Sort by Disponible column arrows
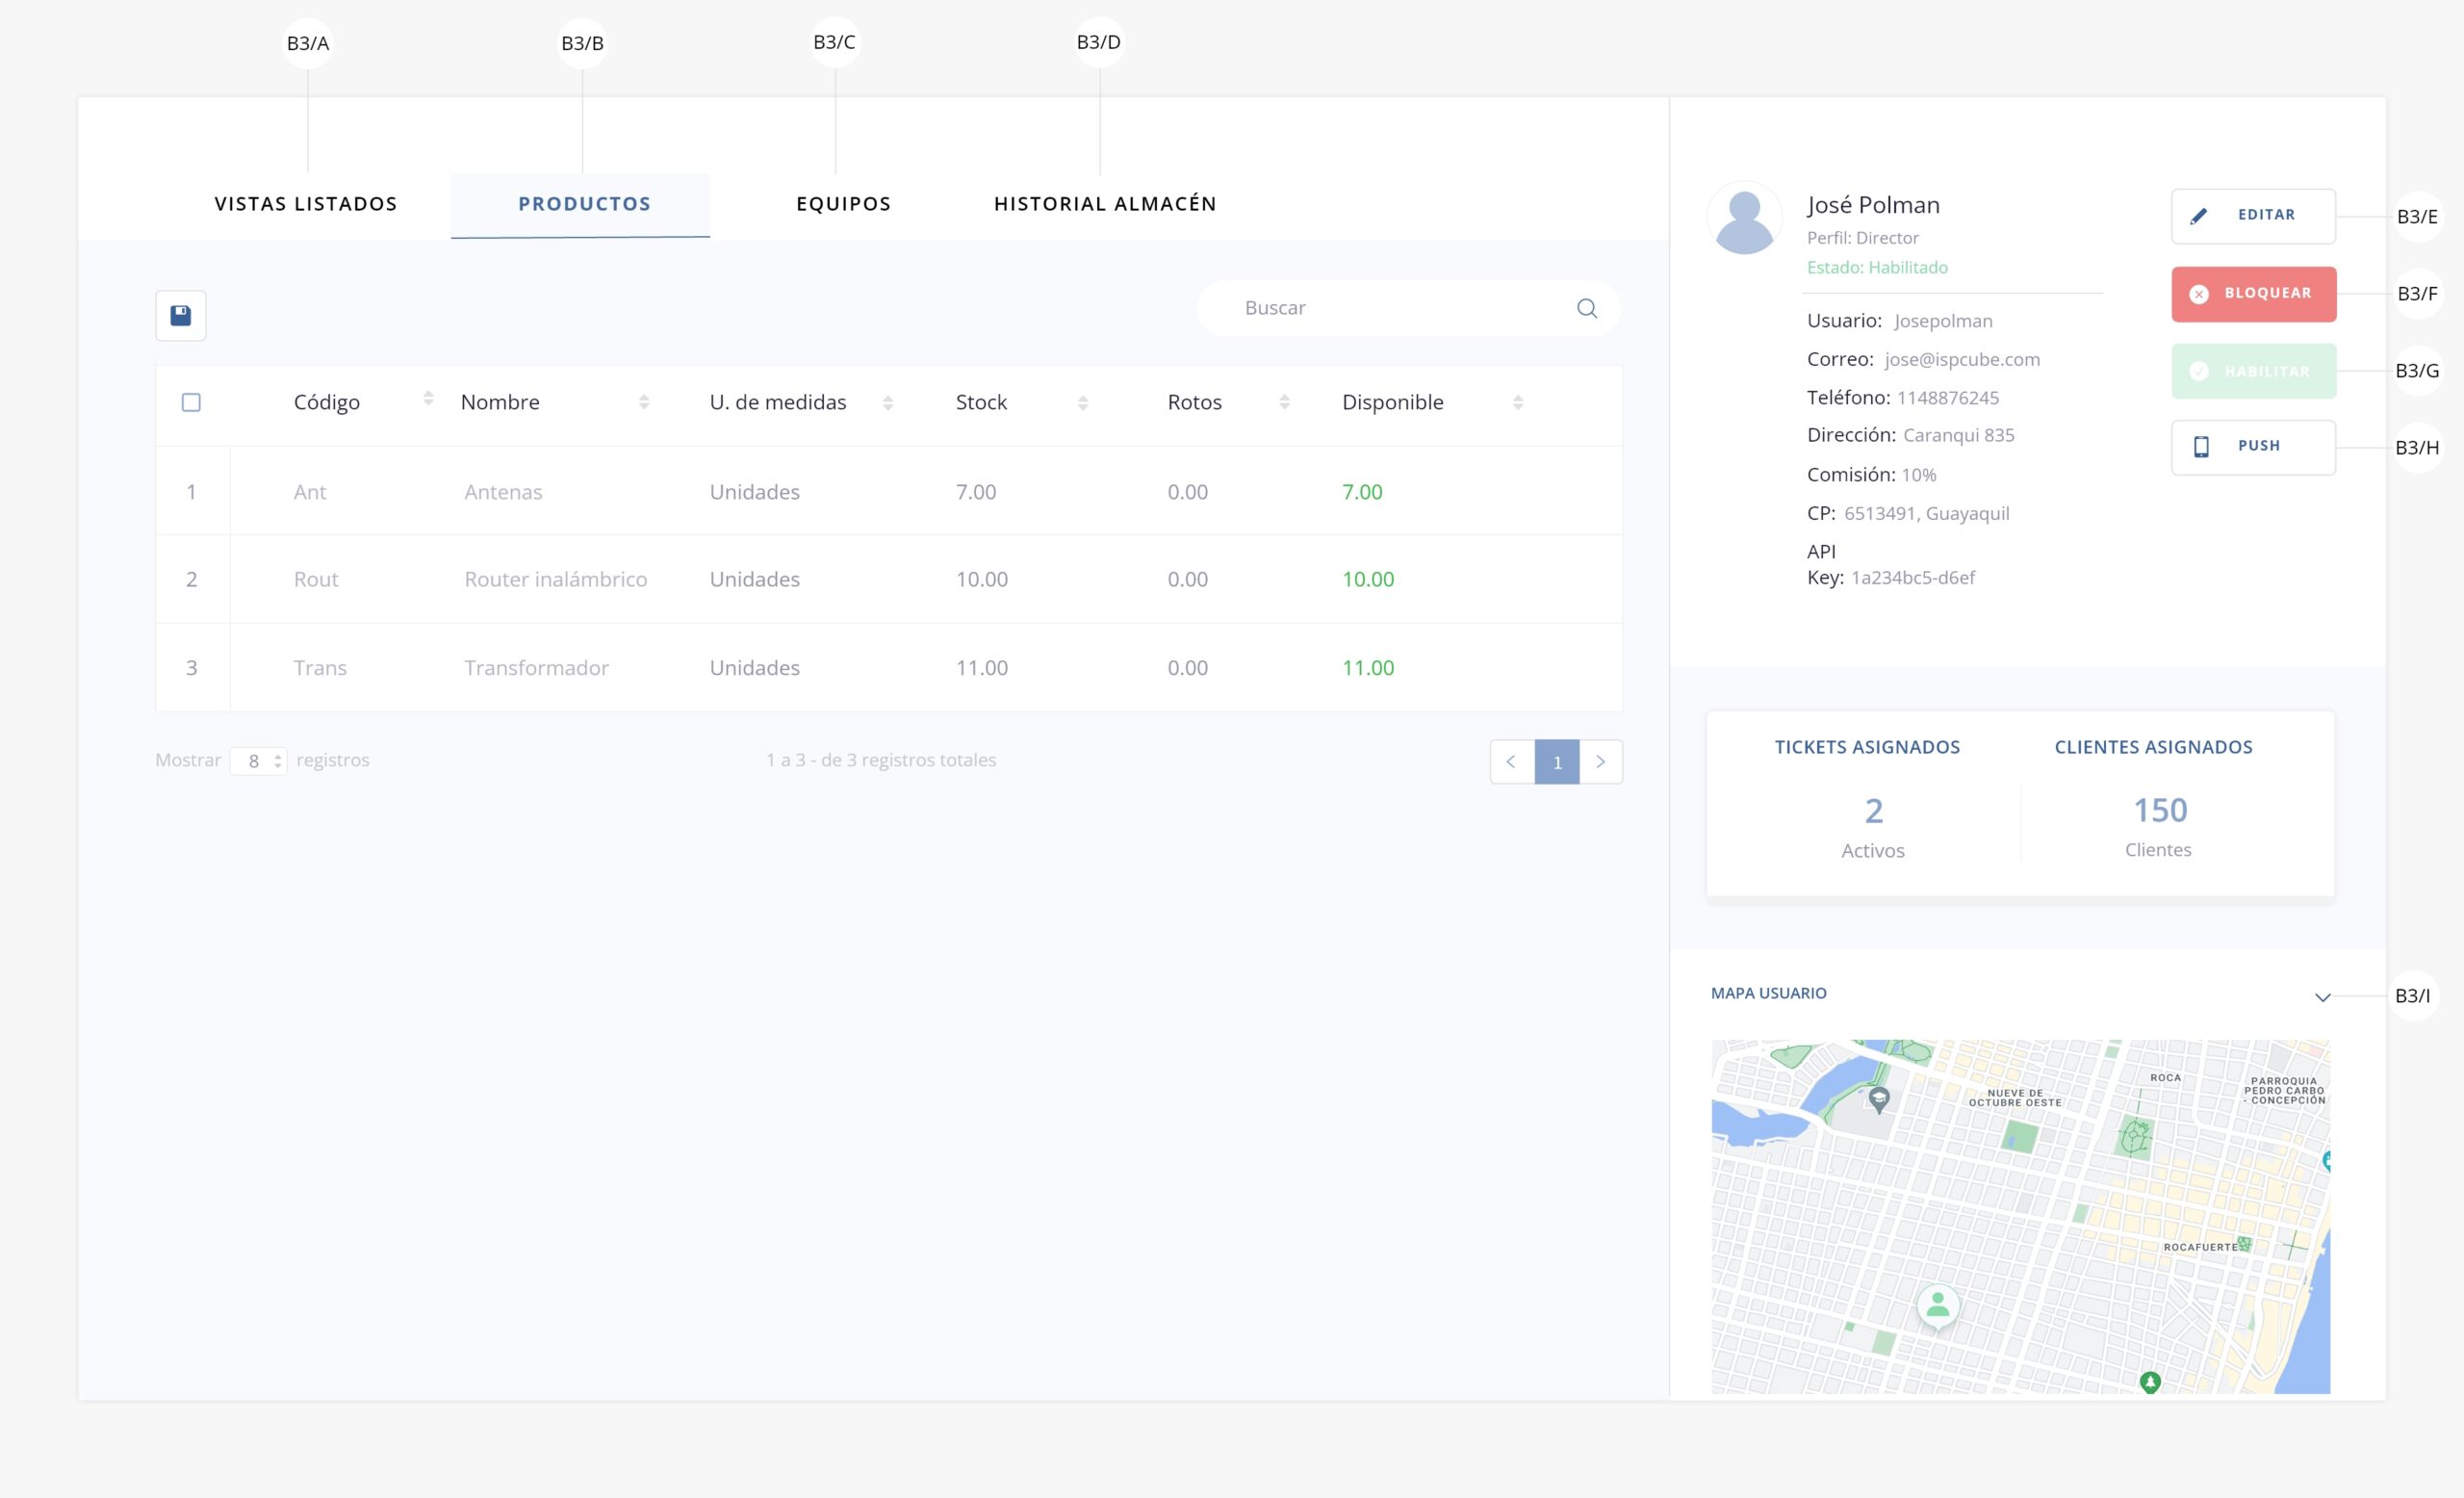This screenshot has width=2464, height=1498. [1518, 403]
